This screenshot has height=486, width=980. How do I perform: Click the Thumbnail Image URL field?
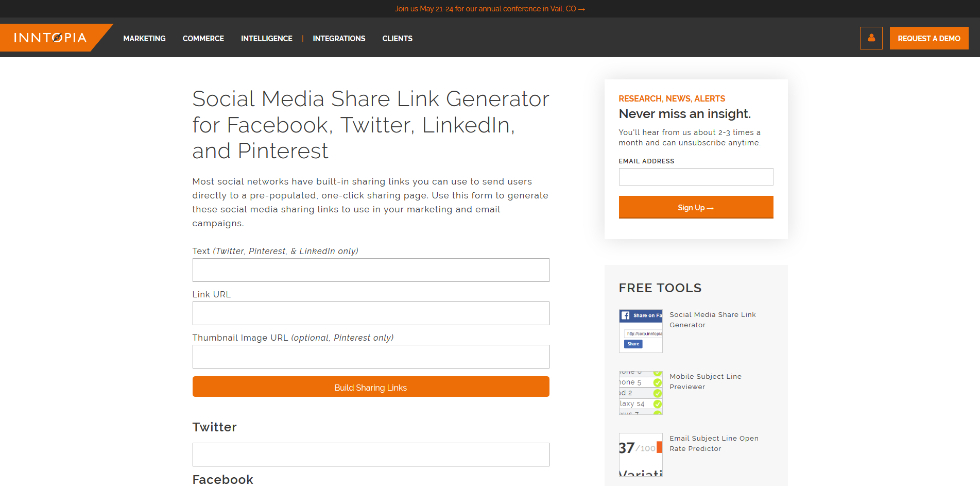(x=370, y=357)
